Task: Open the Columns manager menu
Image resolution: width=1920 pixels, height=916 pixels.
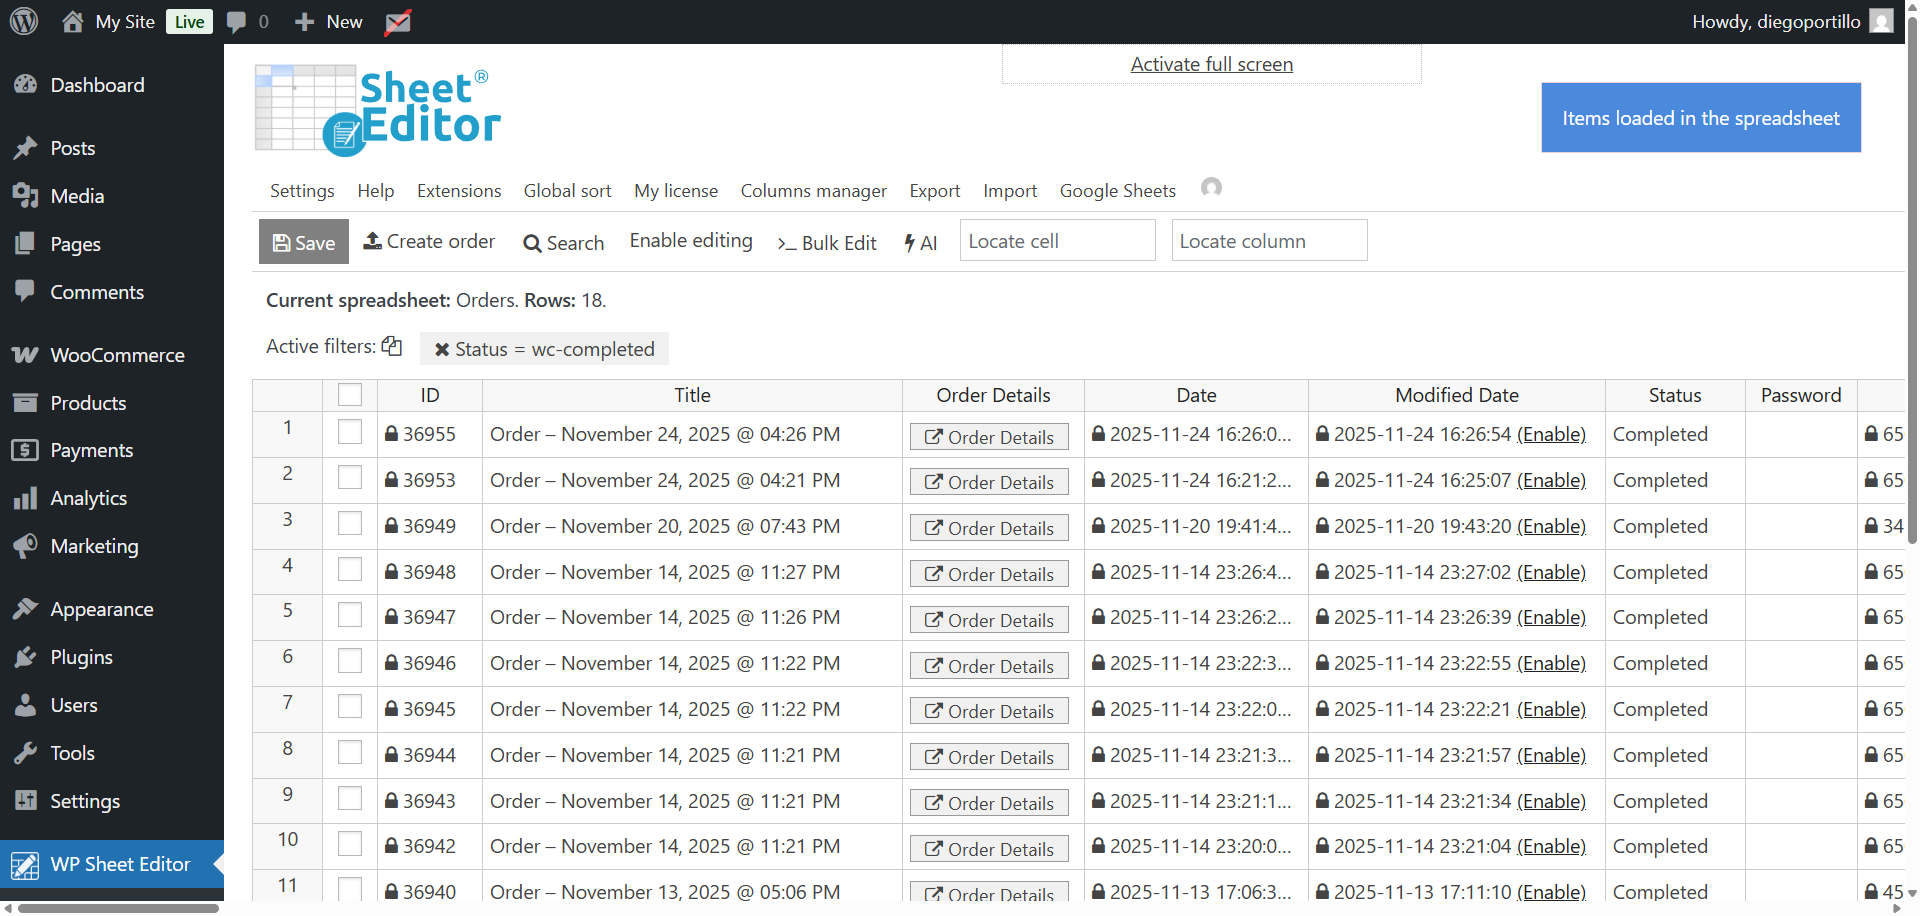Action: pyautogui.click(x=813, y=191)
